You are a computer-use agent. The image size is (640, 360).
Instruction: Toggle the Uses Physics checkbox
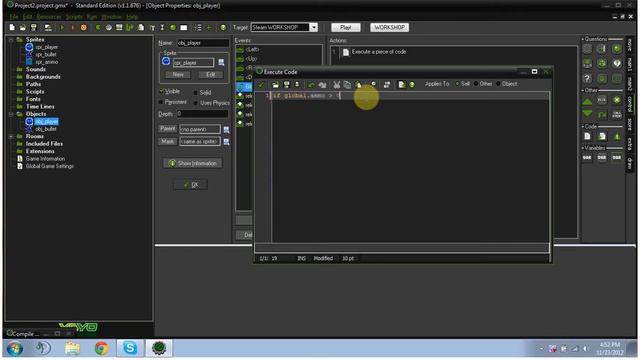196,103
